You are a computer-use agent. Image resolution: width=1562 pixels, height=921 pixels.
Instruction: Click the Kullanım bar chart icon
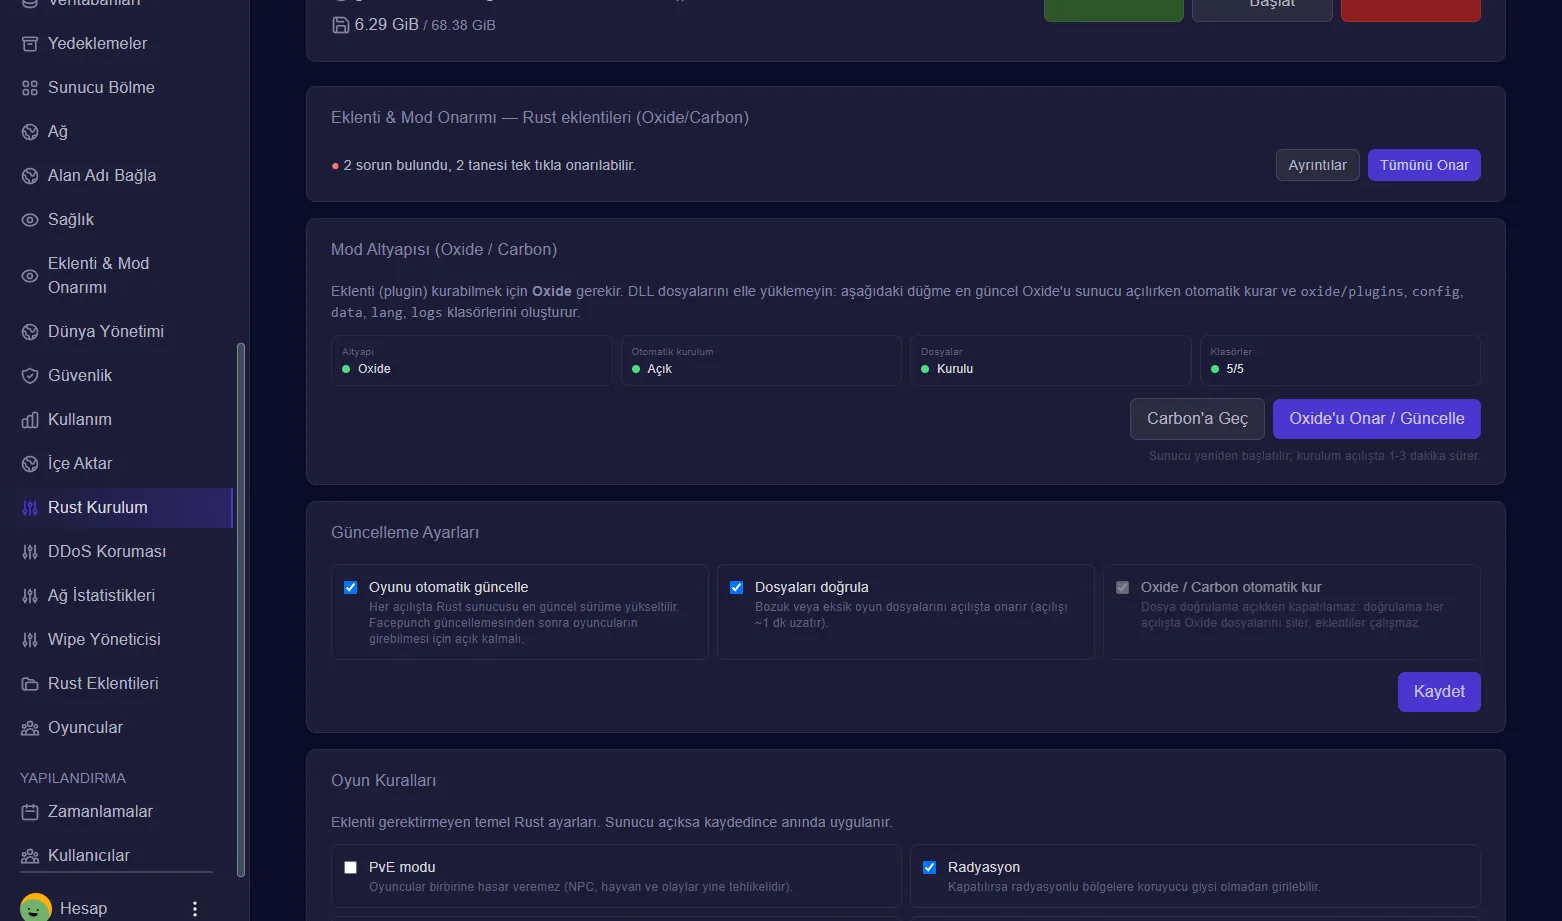(x=30, y=420)
